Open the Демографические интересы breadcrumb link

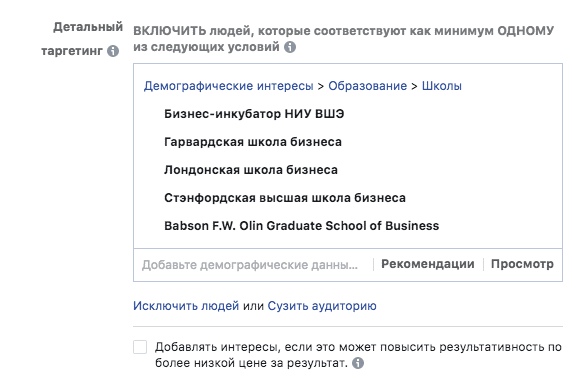point(229,86)
